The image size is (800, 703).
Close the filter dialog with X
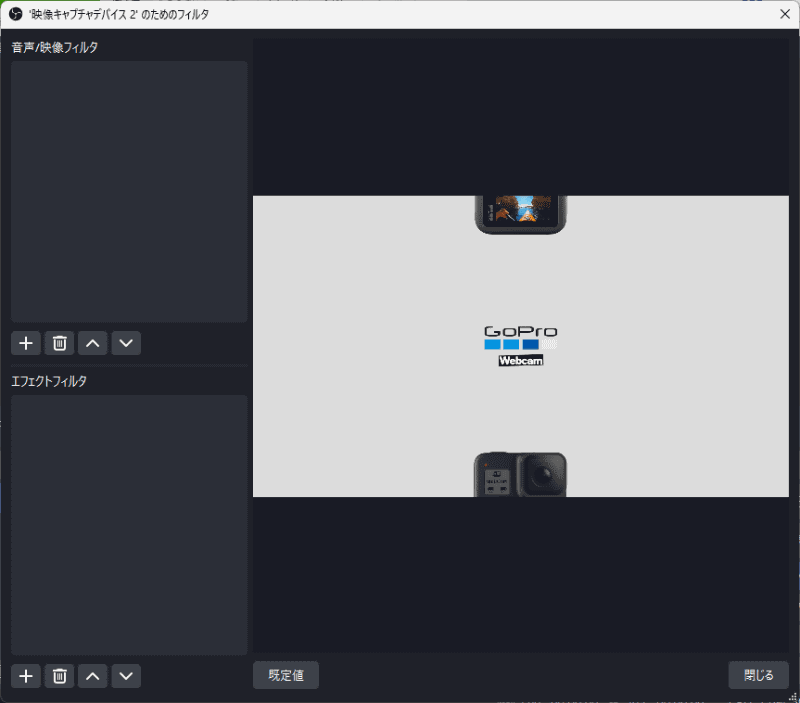pos(785,14)
